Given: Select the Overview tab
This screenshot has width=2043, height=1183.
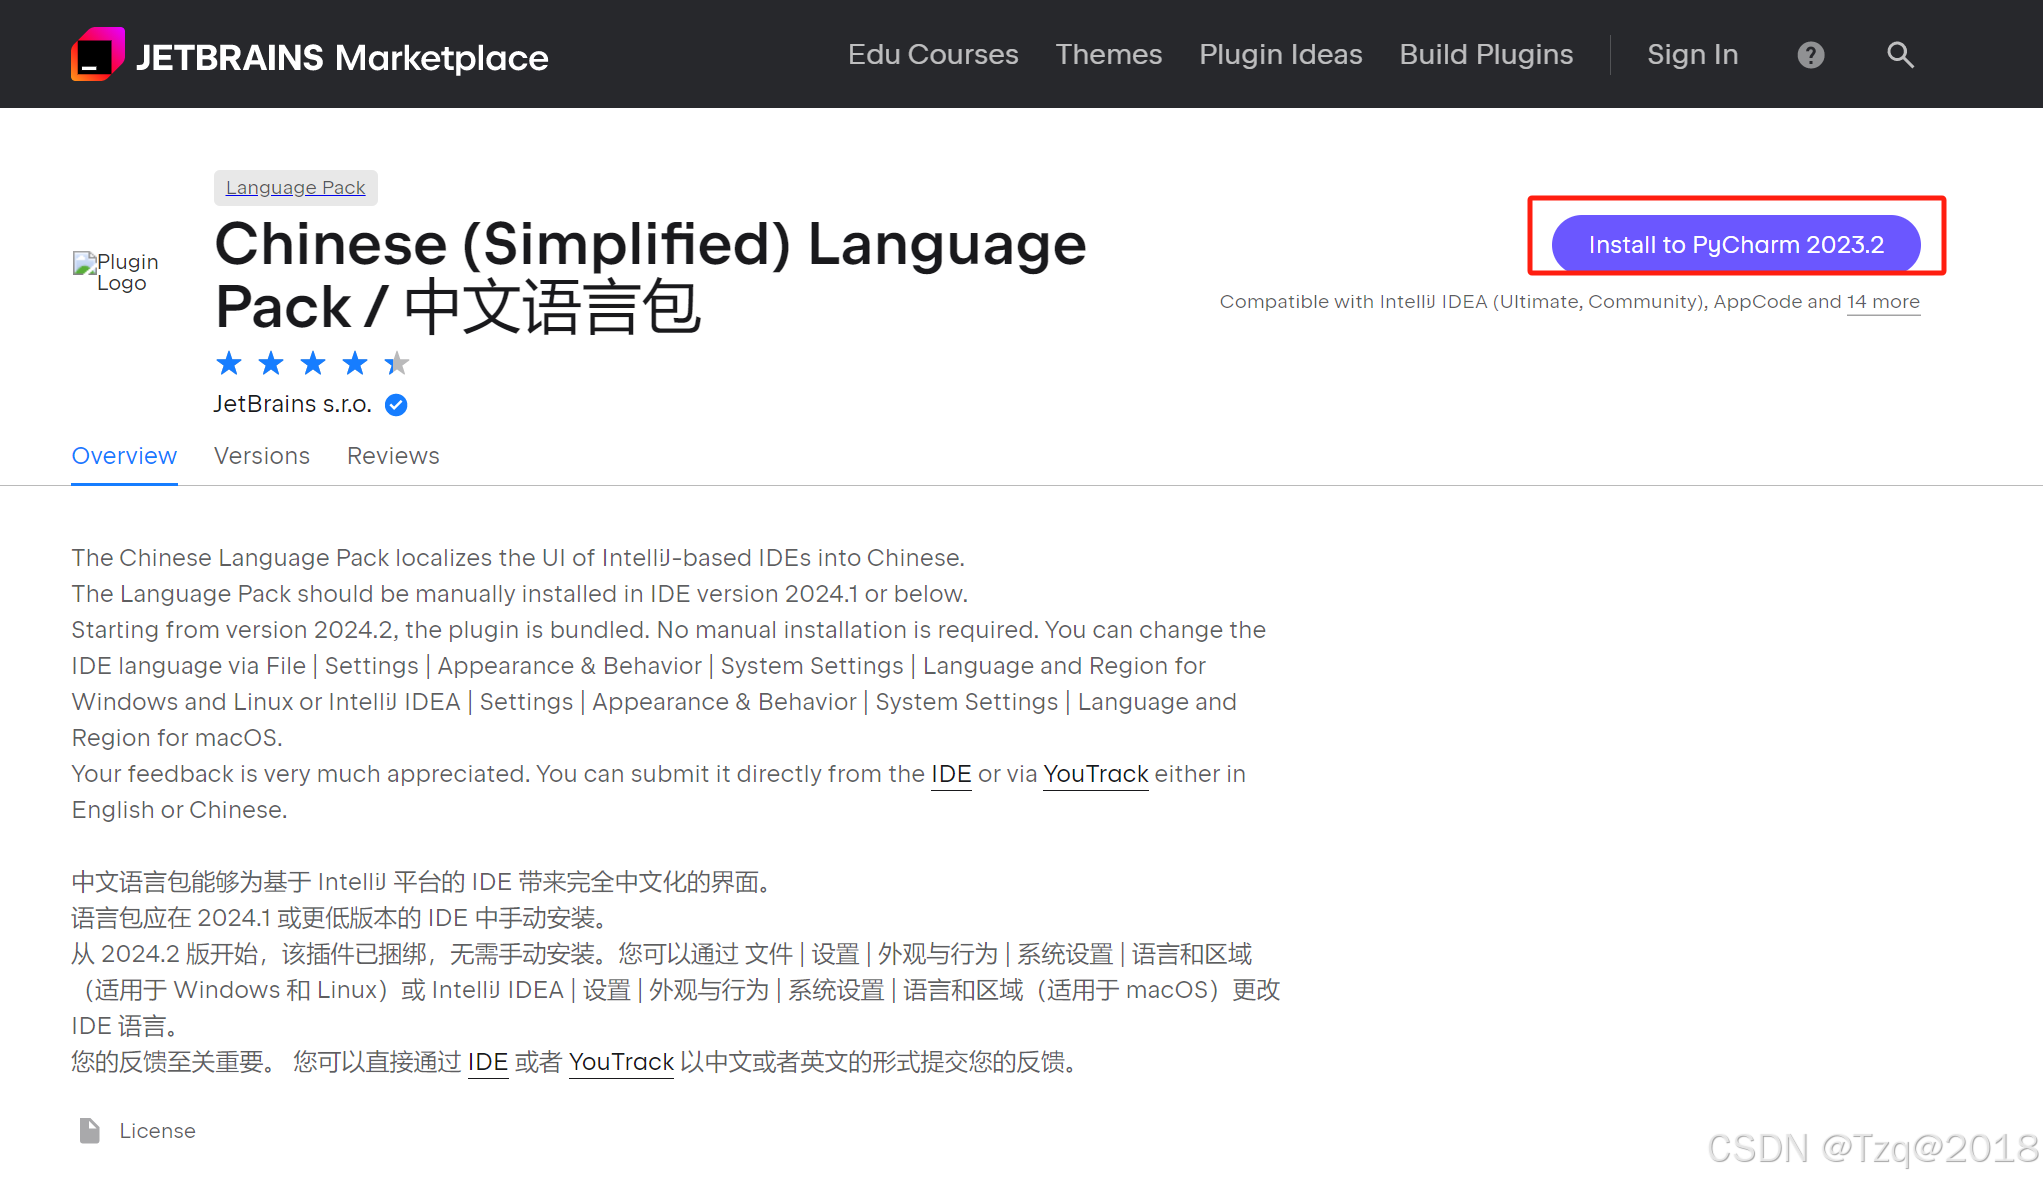Looking at the screenshot, I should [124, 456].
